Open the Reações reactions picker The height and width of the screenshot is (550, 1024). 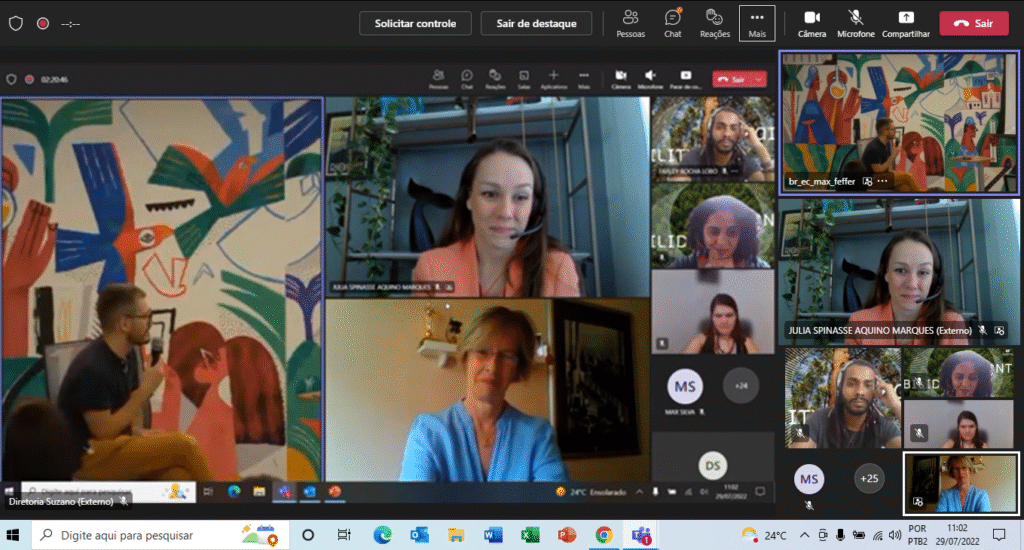pos(715,23)
